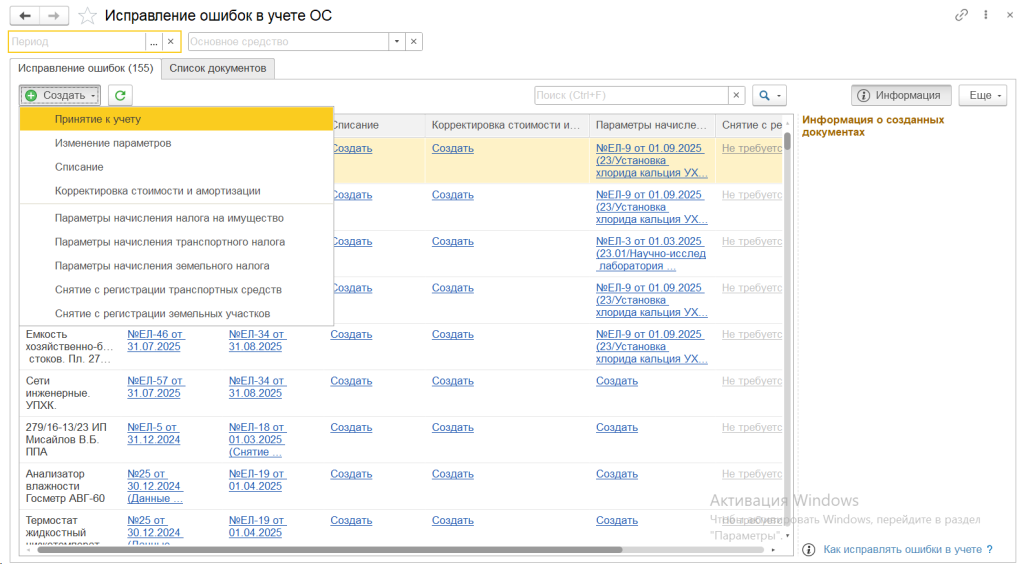Expand the magnifier search options dropdown
This screenshot has width=1024, height=564.
click(x=769, y=95)
